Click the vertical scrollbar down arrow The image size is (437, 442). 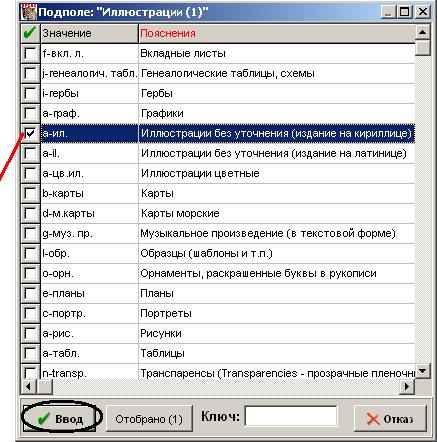click(x=423, y=371)
